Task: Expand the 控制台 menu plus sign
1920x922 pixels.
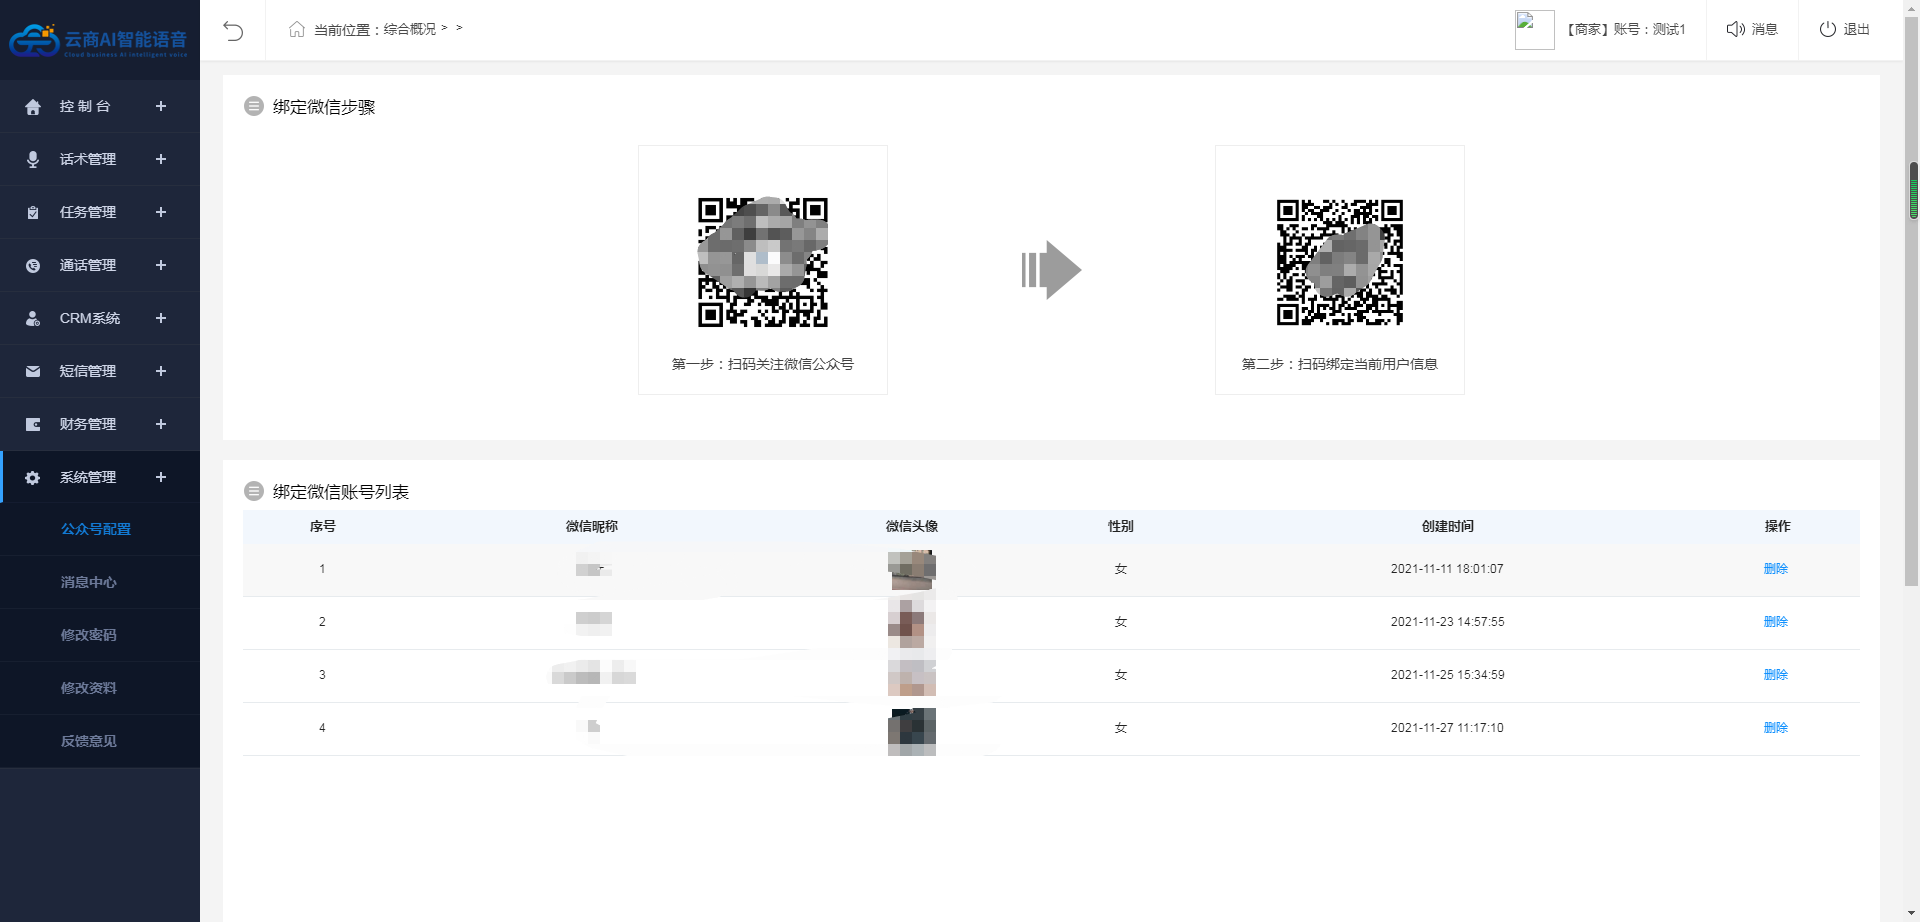Action: point(161,107)
